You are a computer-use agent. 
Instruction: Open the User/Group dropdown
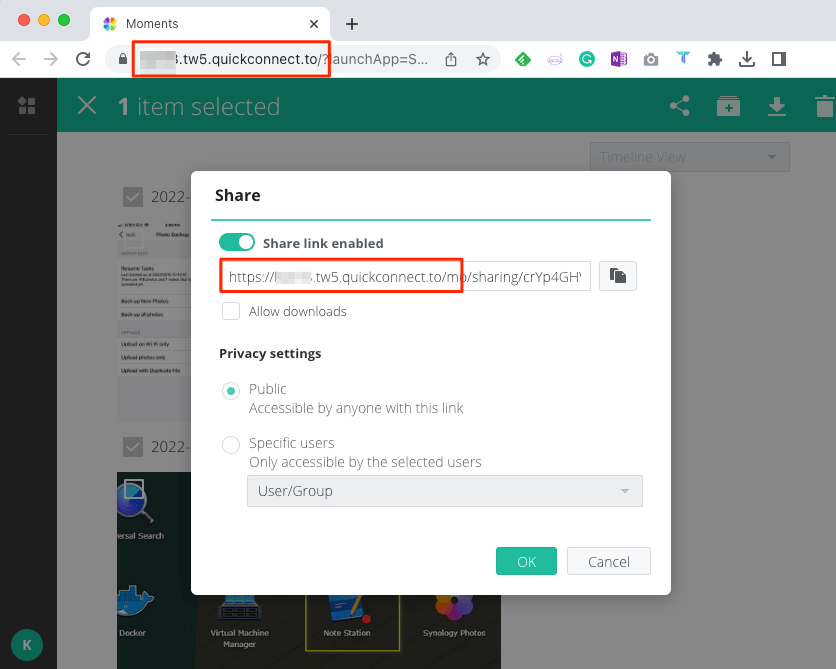(x=444, y=491)
